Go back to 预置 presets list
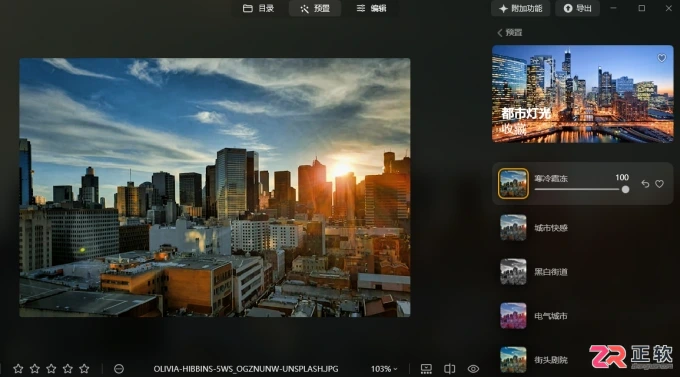 [510, 33]
